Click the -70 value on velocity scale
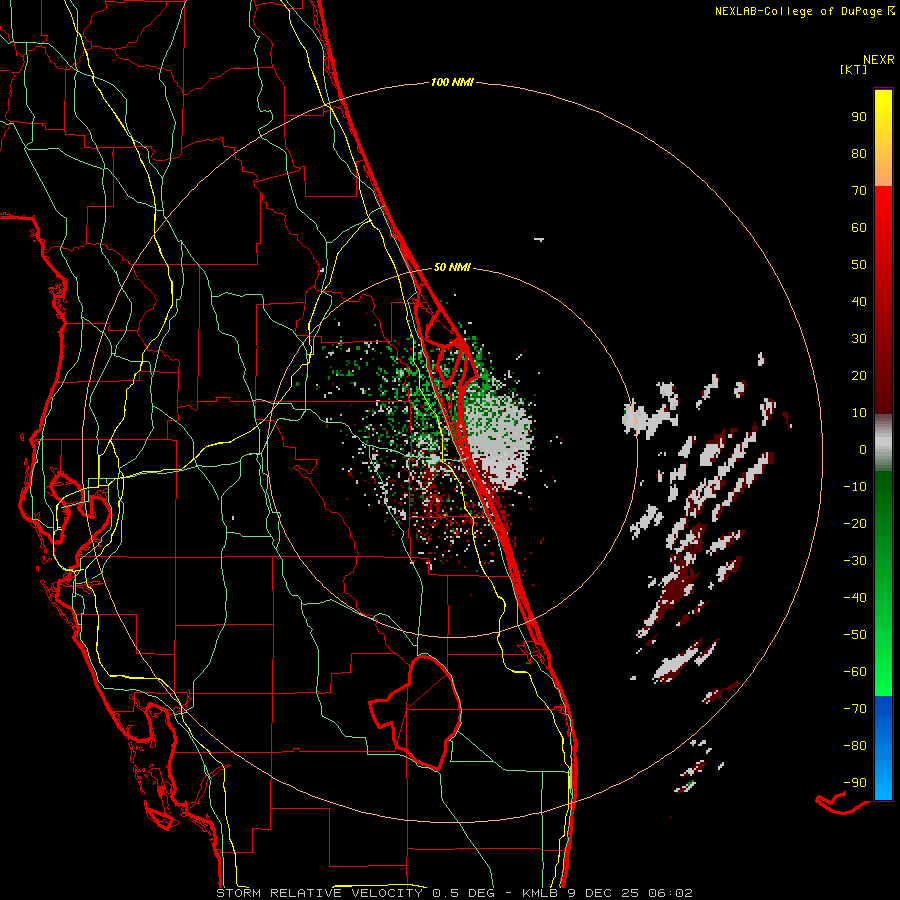The image size is (900, 900). pos(855,709)
